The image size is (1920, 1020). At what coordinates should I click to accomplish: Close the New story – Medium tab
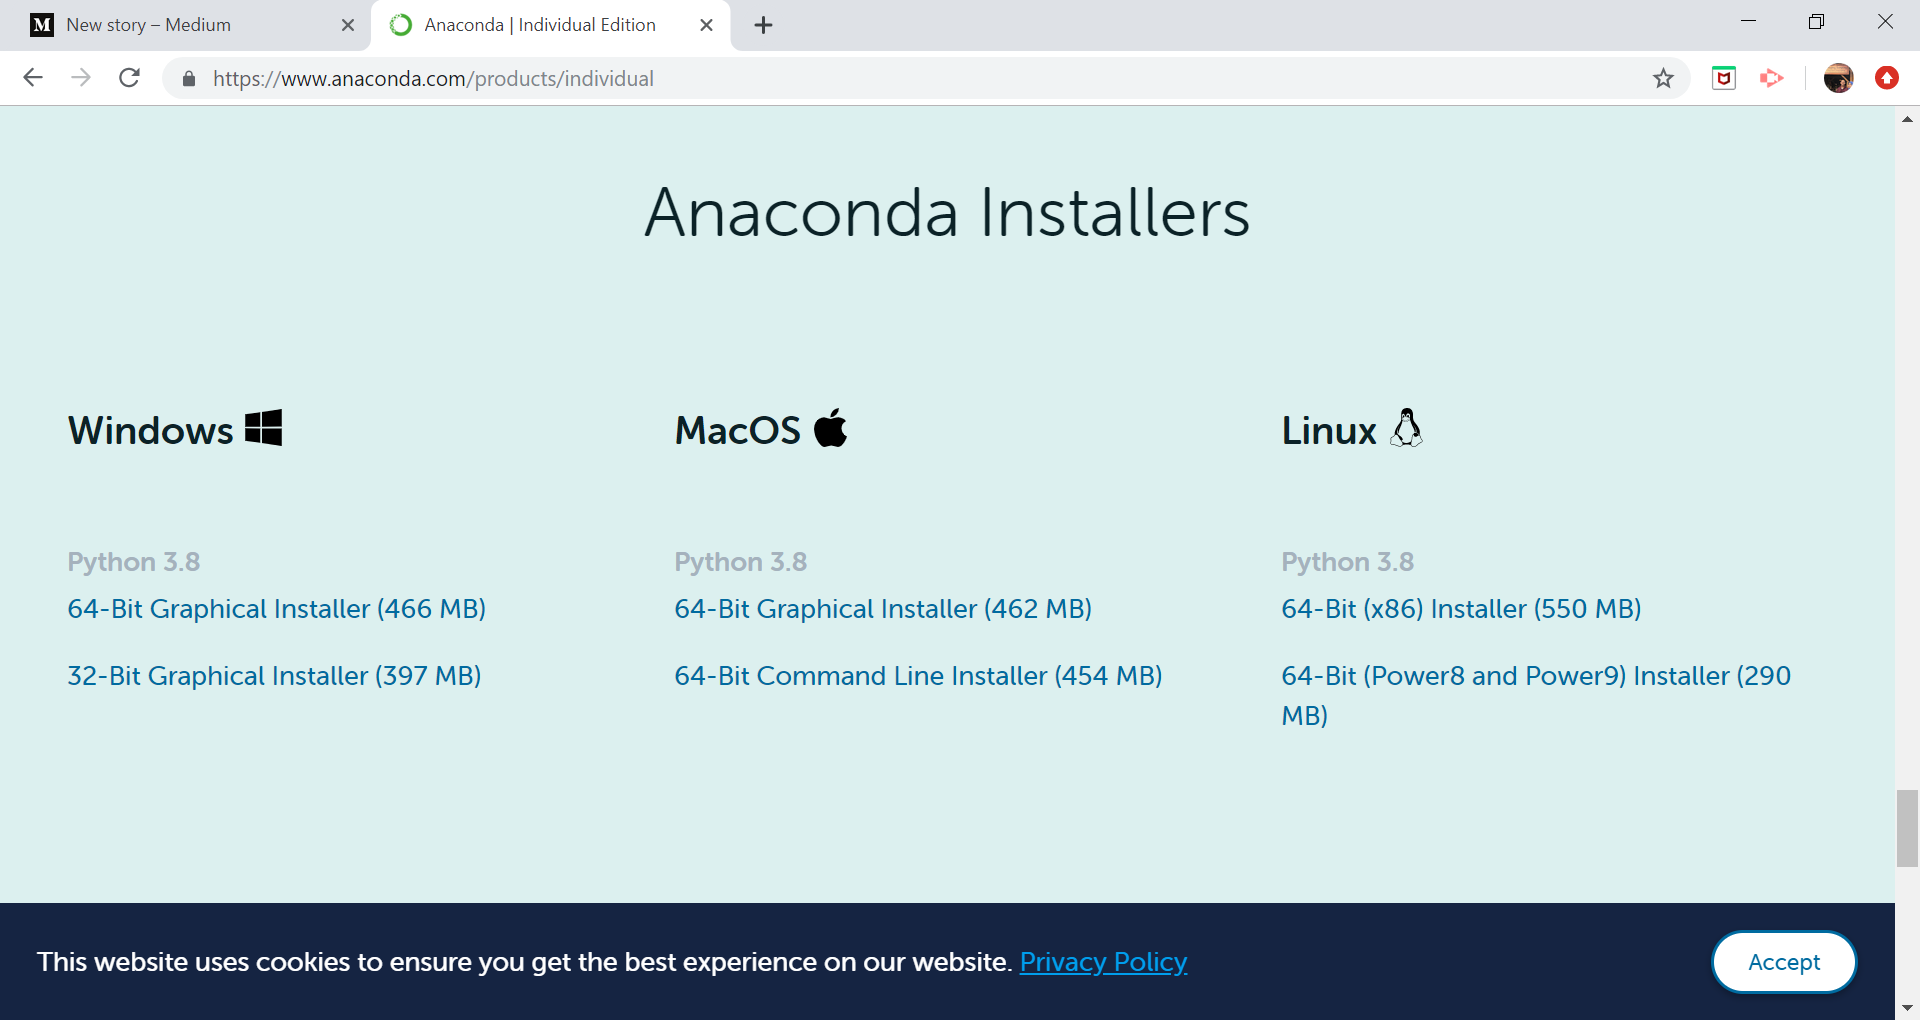click(348, 25)
